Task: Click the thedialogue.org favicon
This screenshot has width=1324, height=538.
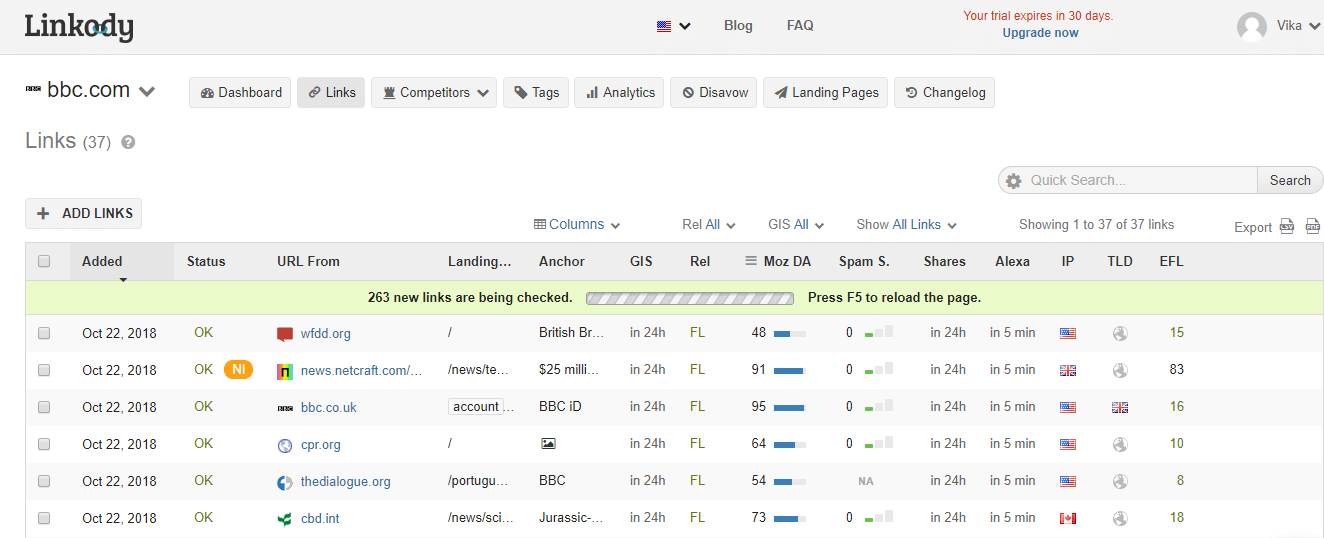Action: pos(285,482)
